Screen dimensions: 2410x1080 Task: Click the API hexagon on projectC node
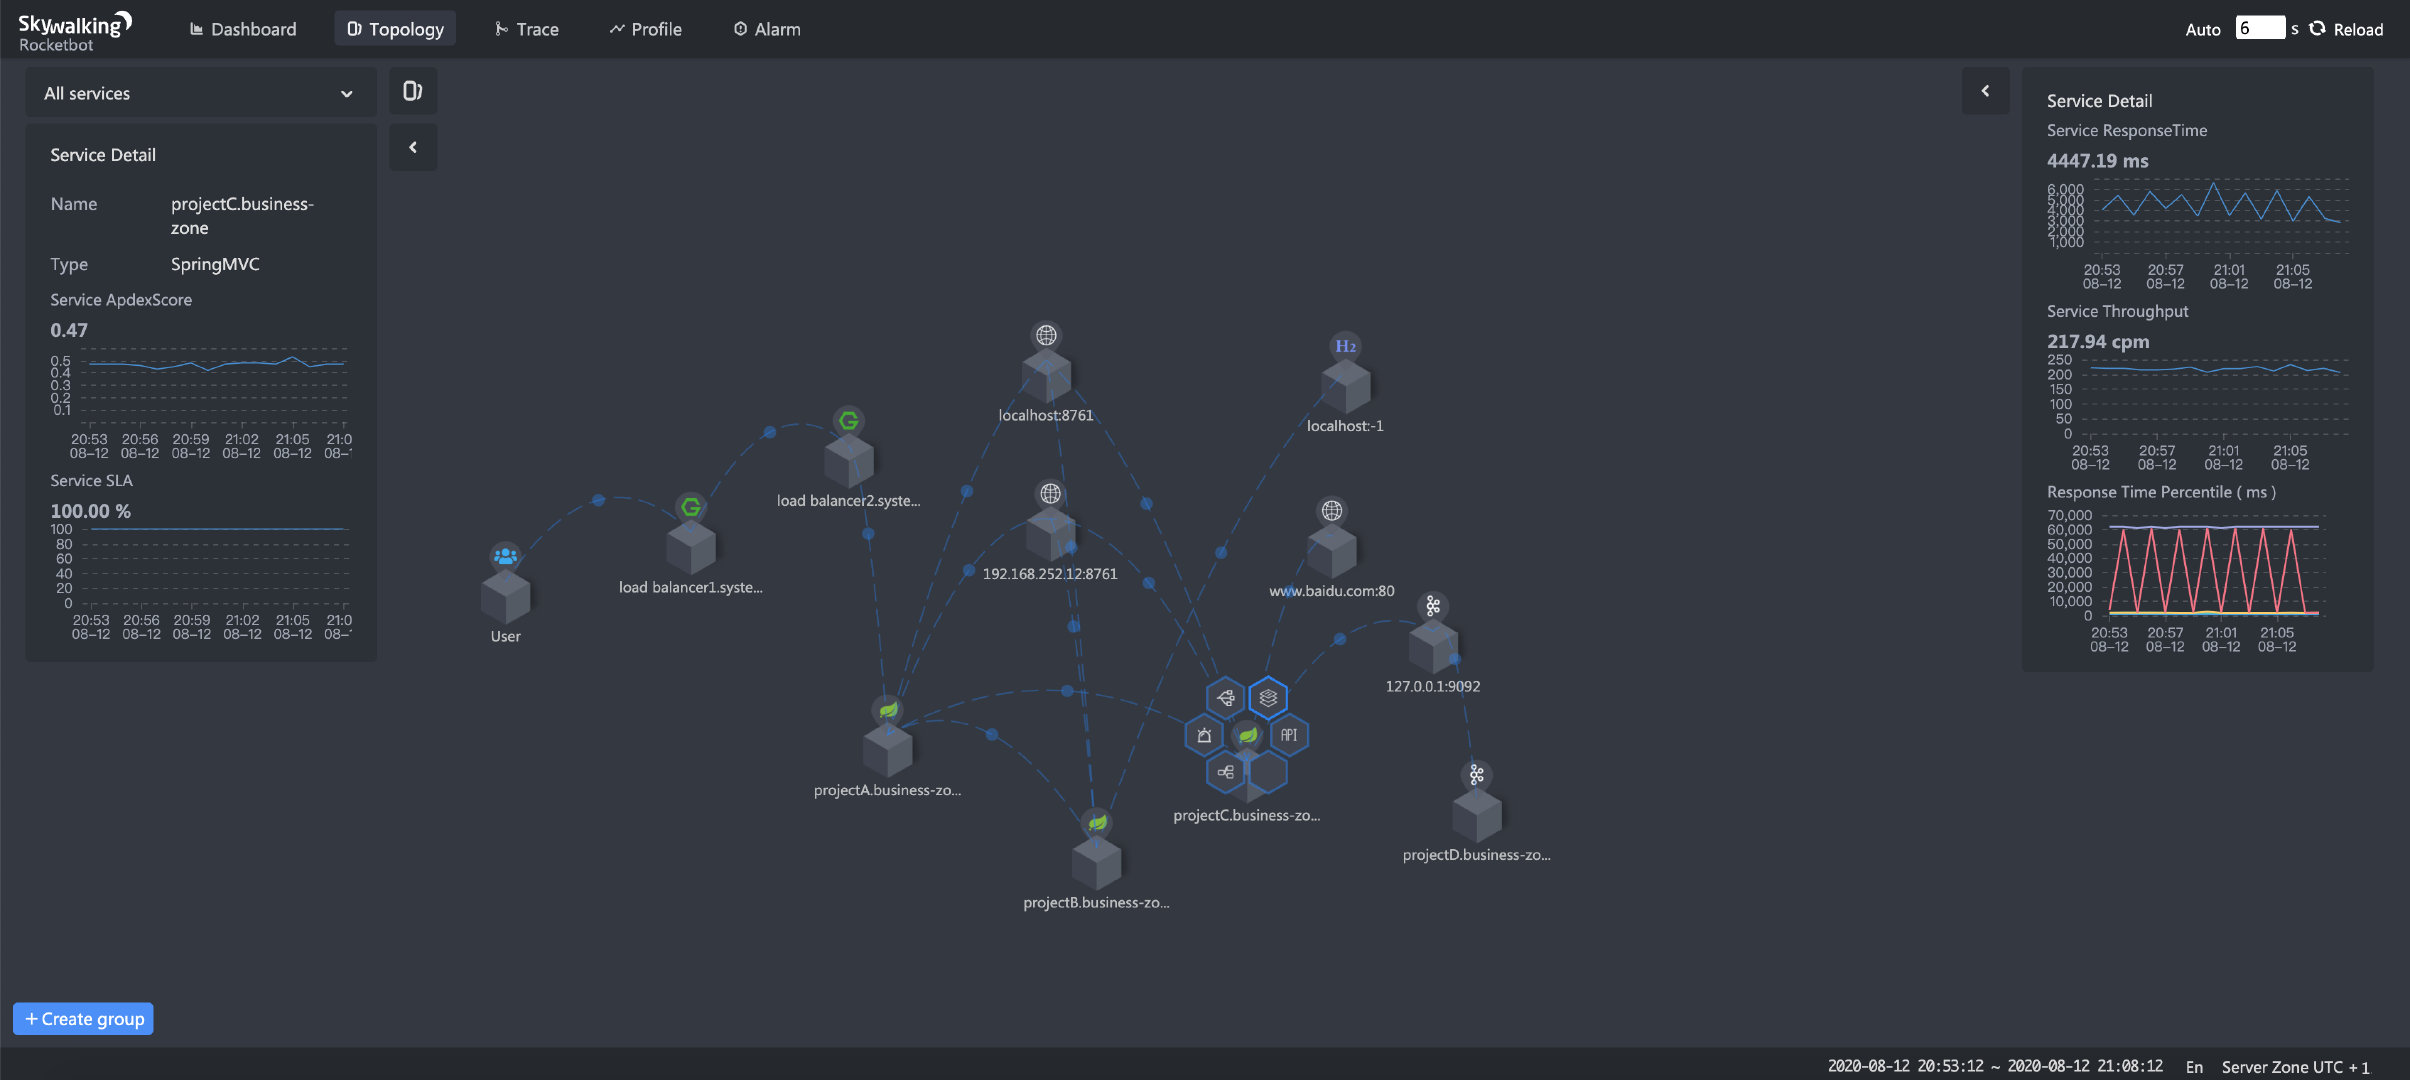(1289, 735)
